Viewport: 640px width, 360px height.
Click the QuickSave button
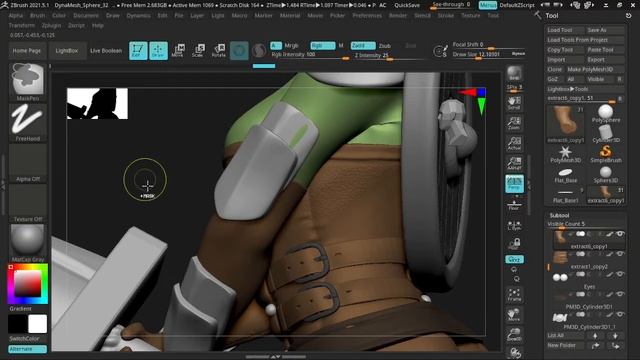click(407, 5)
